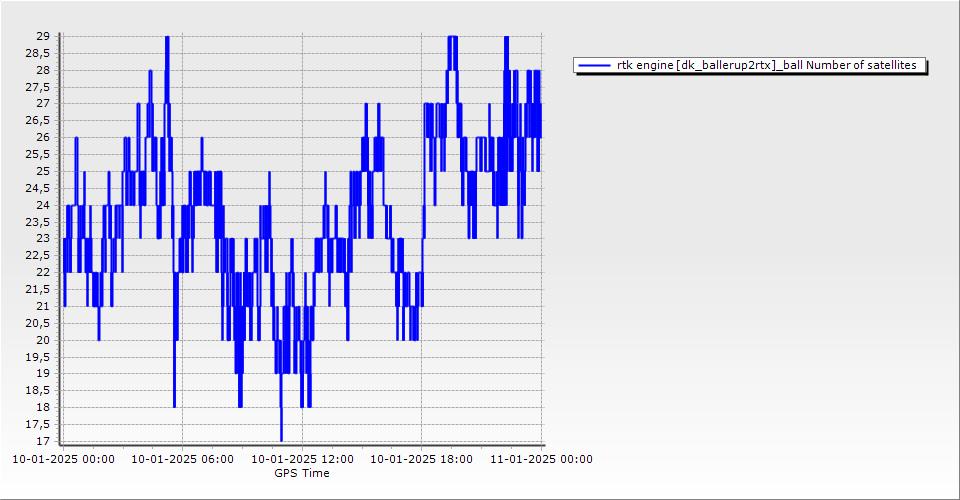Screen dimensions: 960x500
Task: Select the 10-01-2025 00:00 x-axis label
Action: 63,460
